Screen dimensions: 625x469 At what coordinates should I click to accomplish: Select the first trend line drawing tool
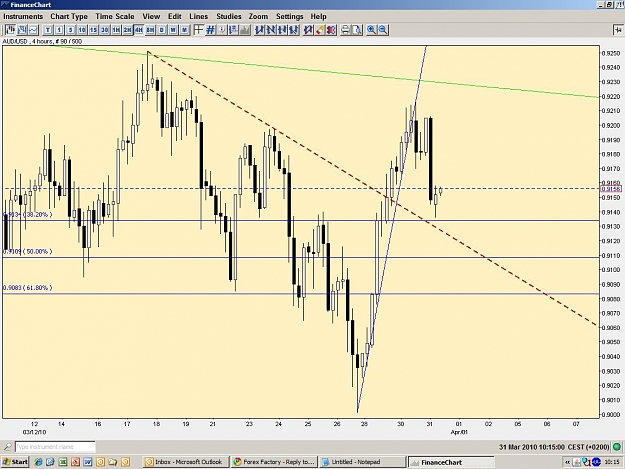click(x=259, y=30)
